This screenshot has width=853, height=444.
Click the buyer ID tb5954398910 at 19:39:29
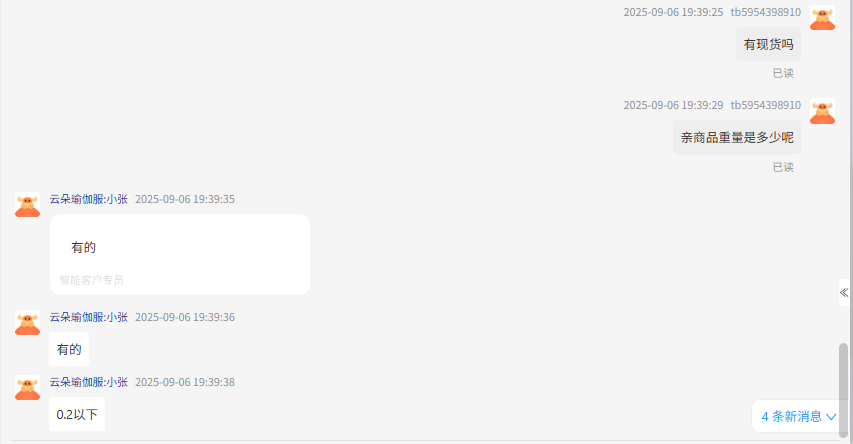point(765,105)
